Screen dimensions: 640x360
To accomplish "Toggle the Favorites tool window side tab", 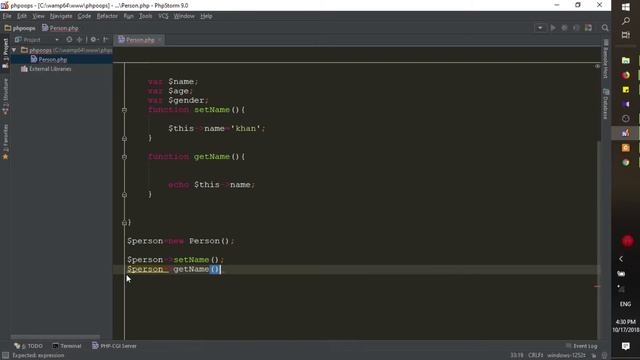I will click(x=5, y=142).
